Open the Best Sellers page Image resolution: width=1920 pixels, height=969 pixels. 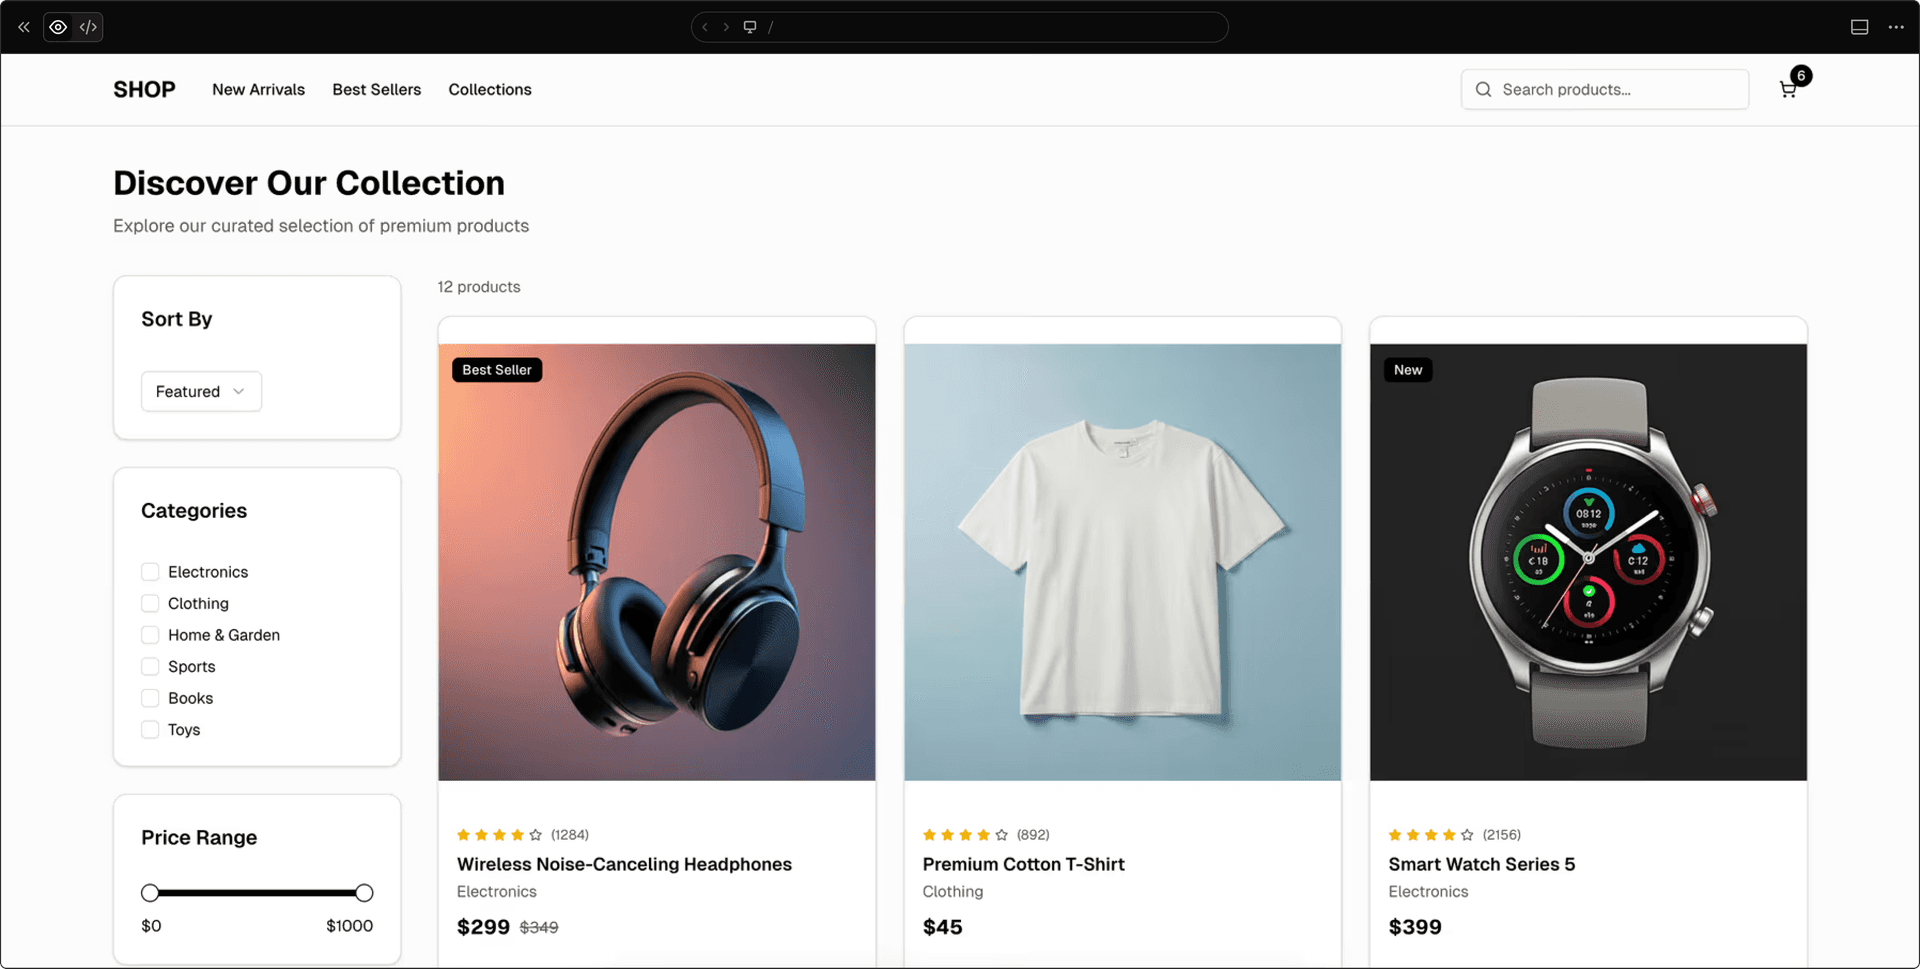pos(376,90)
